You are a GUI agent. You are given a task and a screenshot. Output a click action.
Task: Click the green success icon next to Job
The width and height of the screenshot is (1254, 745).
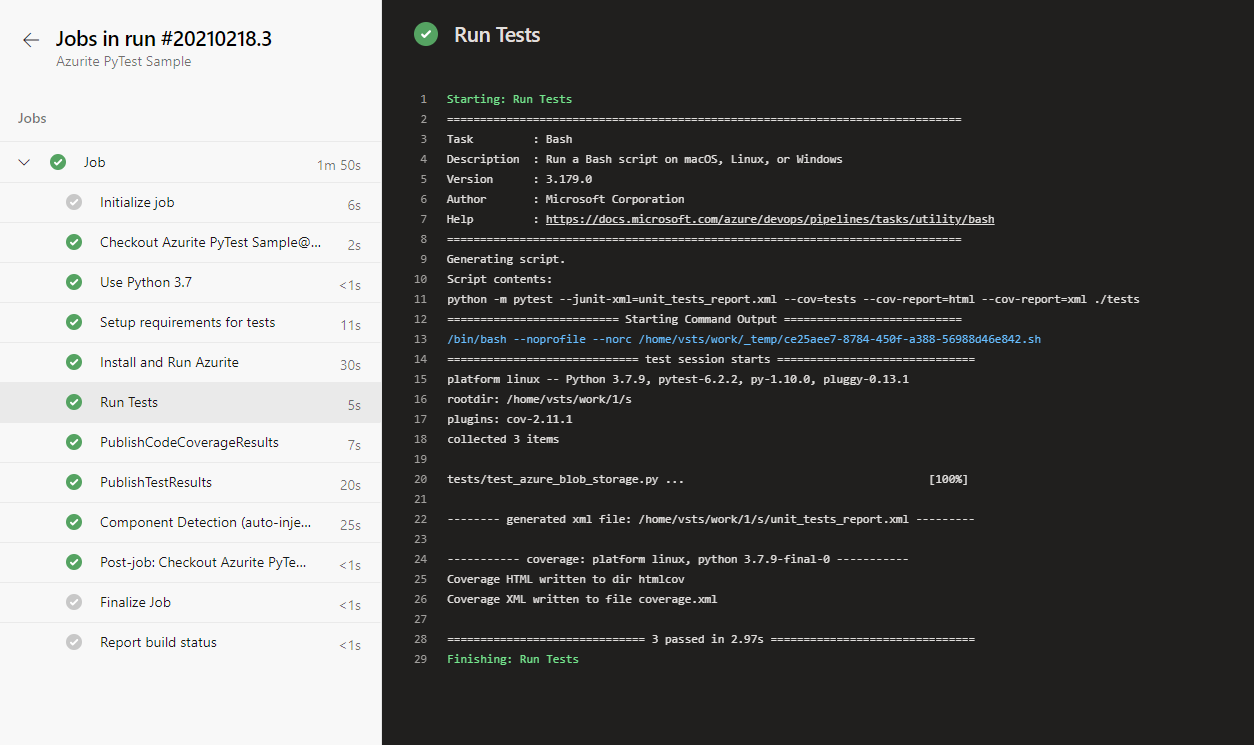(58, 162)
